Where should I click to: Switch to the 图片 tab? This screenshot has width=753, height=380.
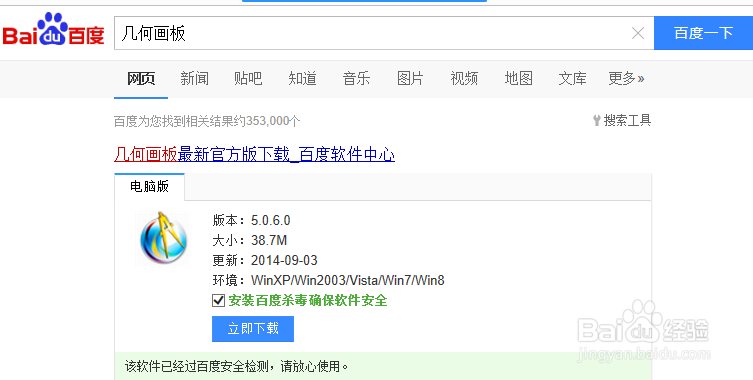point(411,78)
